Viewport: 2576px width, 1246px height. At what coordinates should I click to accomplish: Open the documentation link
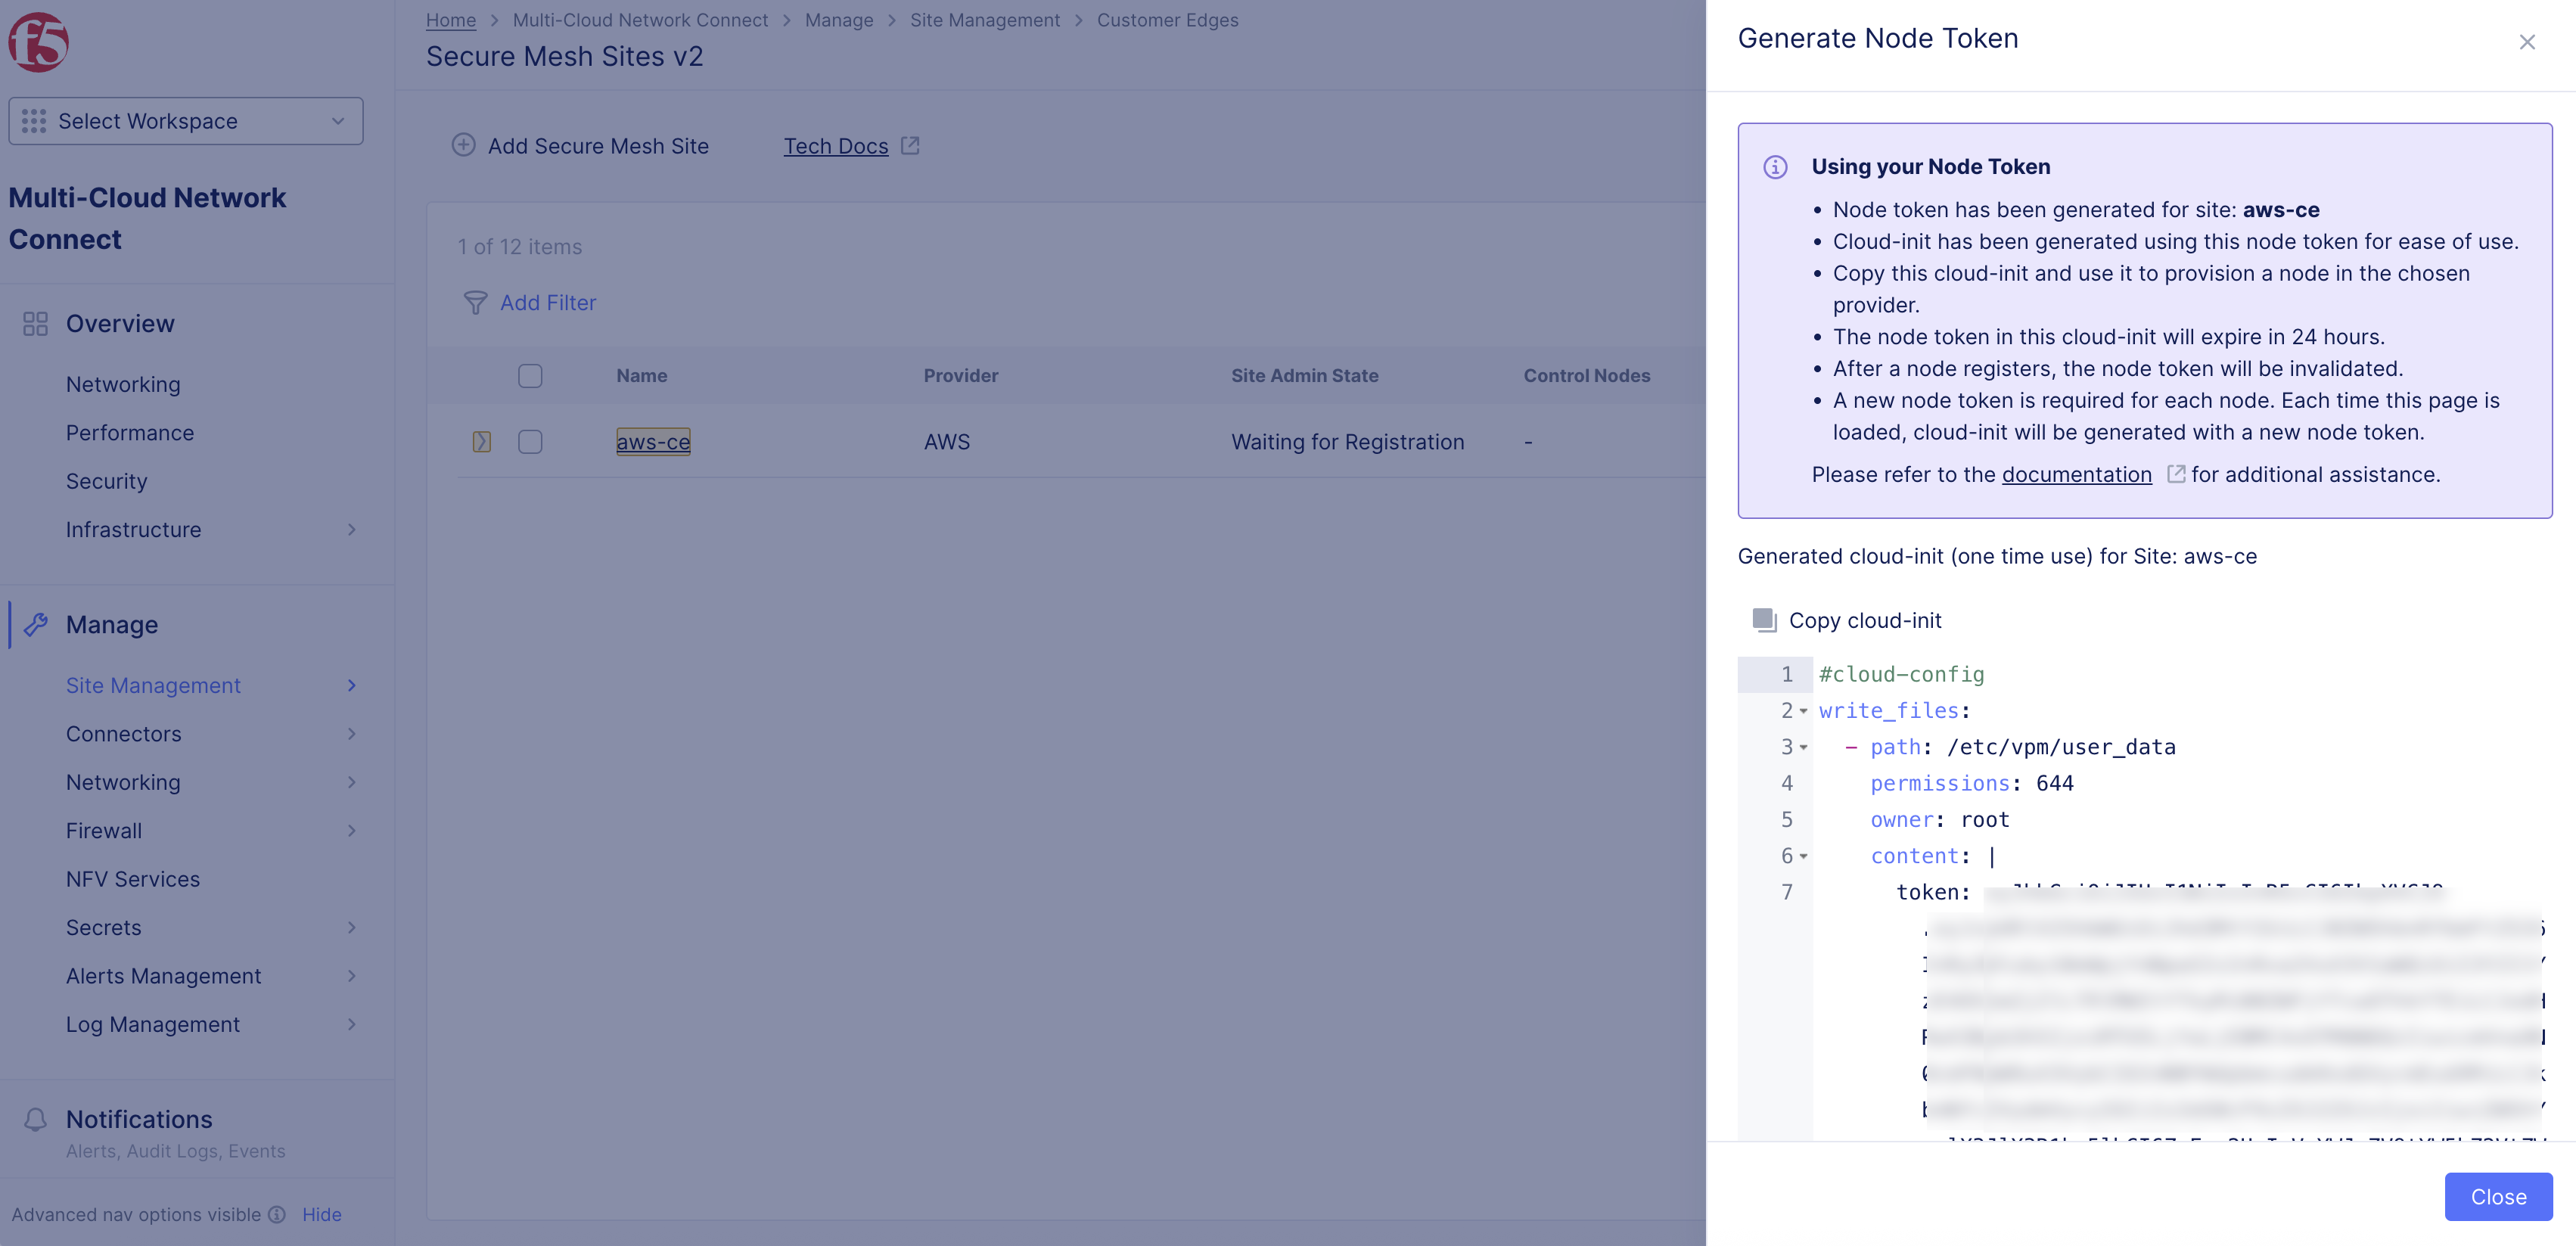point(2076,475)
